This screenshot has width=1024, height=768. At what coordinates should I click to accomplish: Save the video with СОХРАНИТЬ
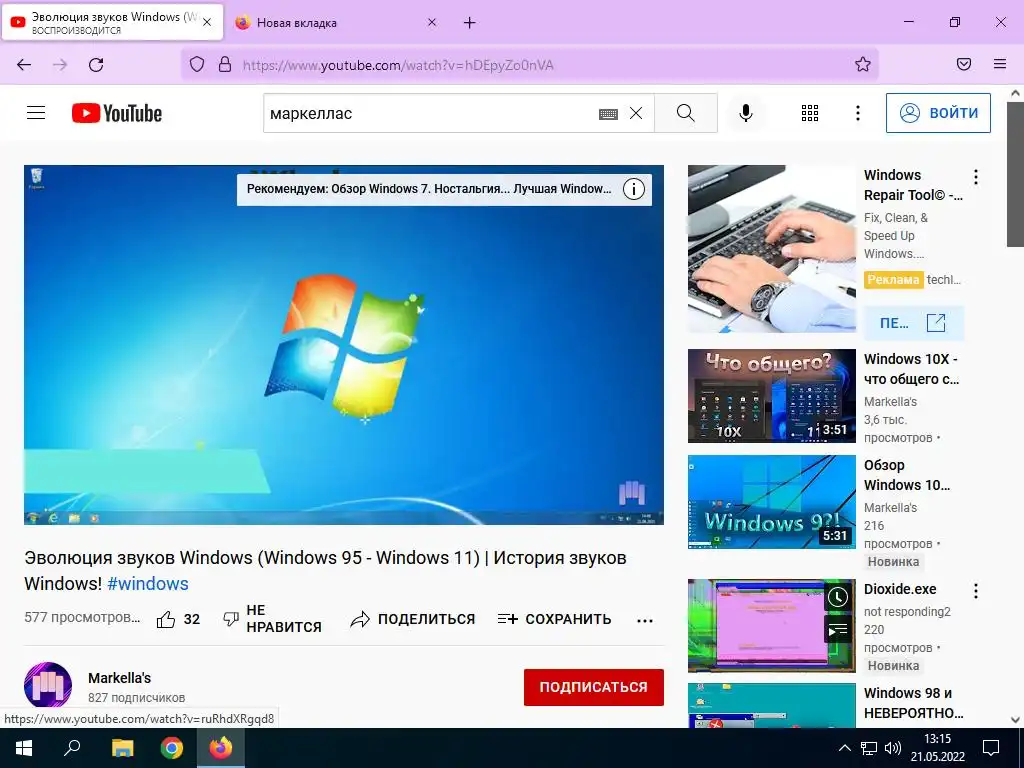coord(554,619)
